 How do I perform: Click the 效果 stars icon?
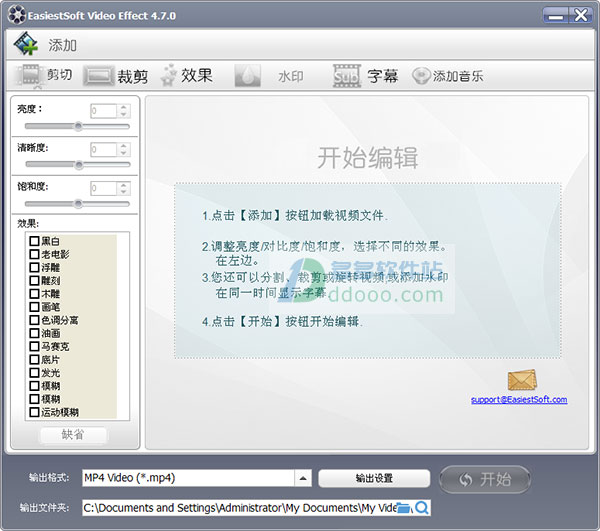point(169,75)
